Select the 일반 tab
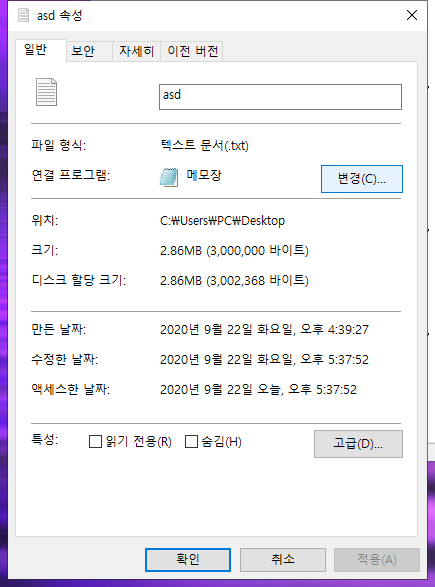 [x=36, y=49]
